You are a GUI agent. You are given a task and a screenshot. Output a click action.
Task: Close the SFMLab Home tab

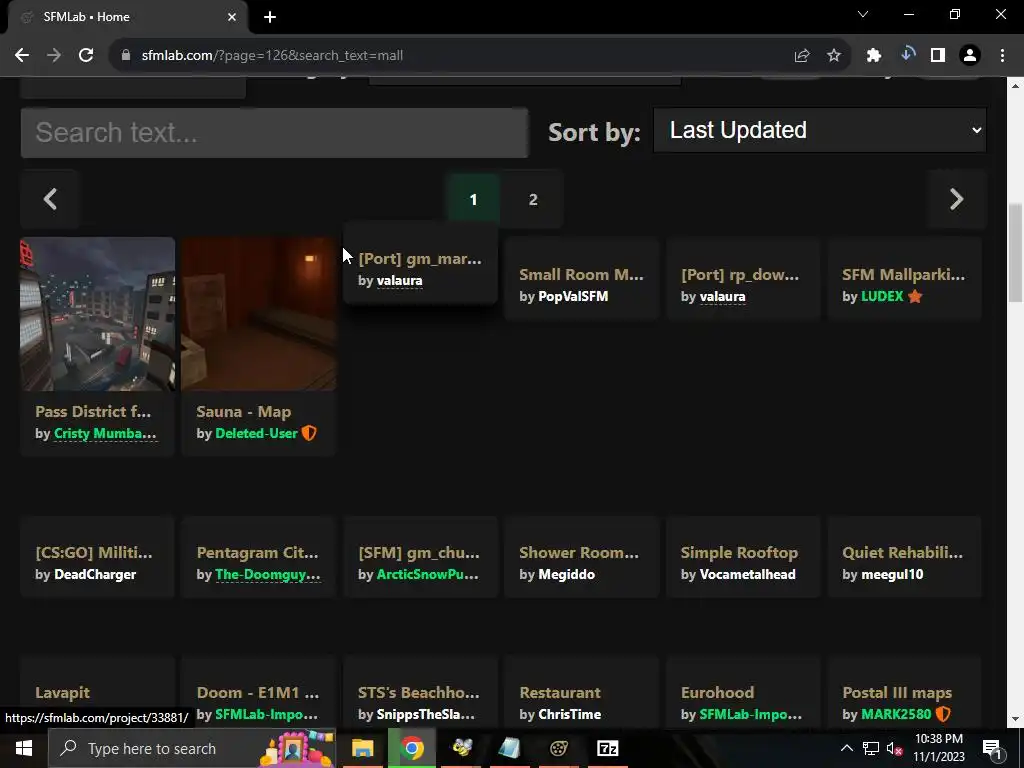(x=232, y=17)
